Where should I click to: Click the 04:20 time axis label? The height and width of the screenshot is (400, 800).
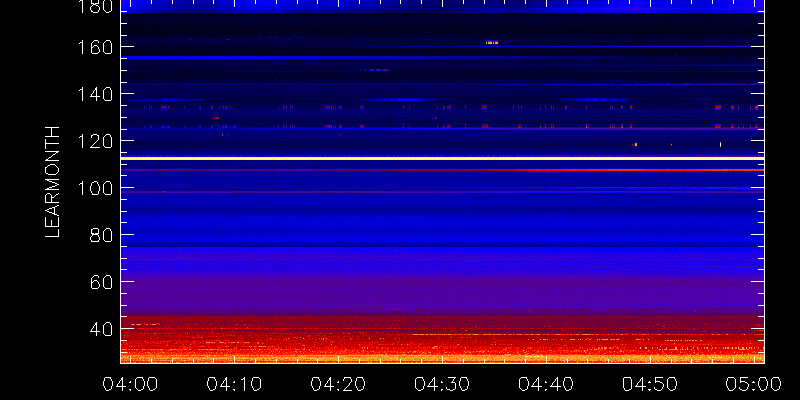338,384
